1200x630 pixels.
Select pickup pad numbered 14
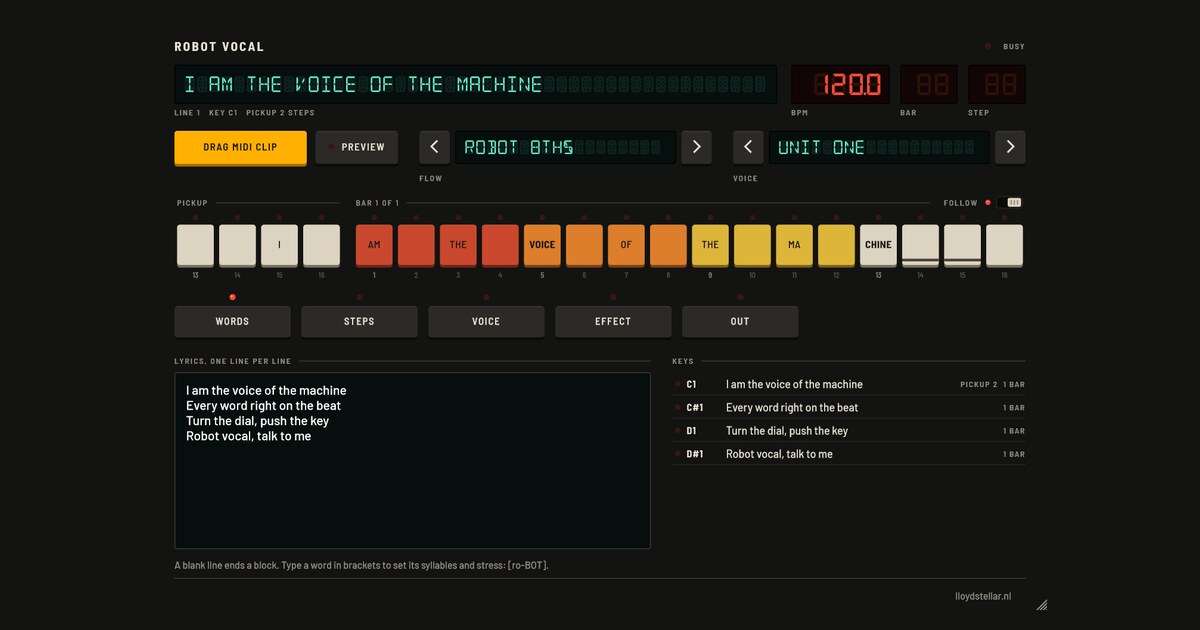coord(237,245)
